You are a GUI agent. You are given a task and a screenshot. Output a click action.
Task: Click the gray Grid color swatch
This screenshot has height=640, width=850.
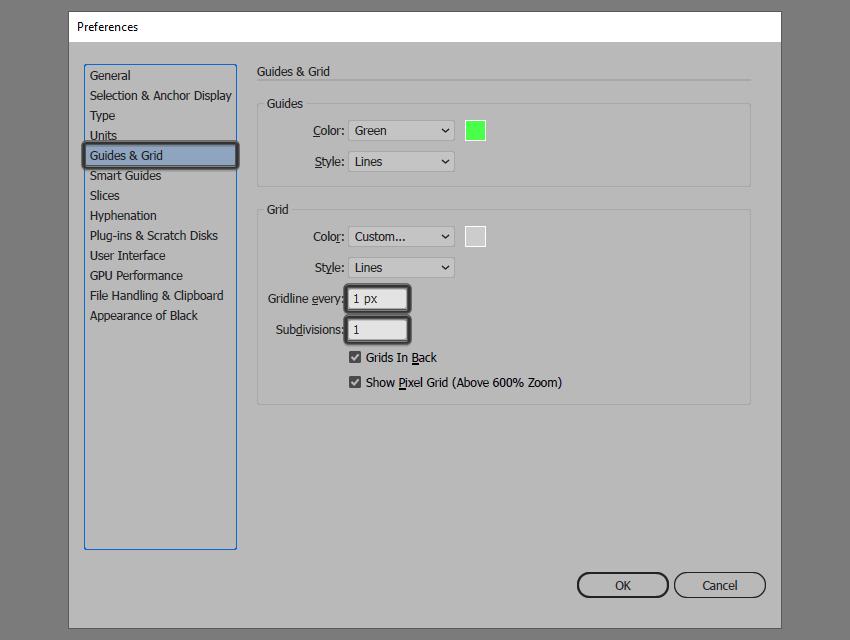tap(475, 236)
